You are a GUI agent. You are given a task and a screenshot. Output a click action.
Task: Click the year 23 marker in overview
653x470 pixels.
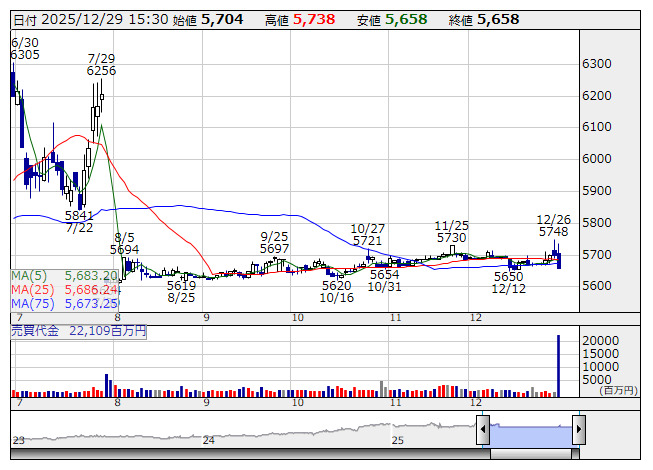point(18,440)
